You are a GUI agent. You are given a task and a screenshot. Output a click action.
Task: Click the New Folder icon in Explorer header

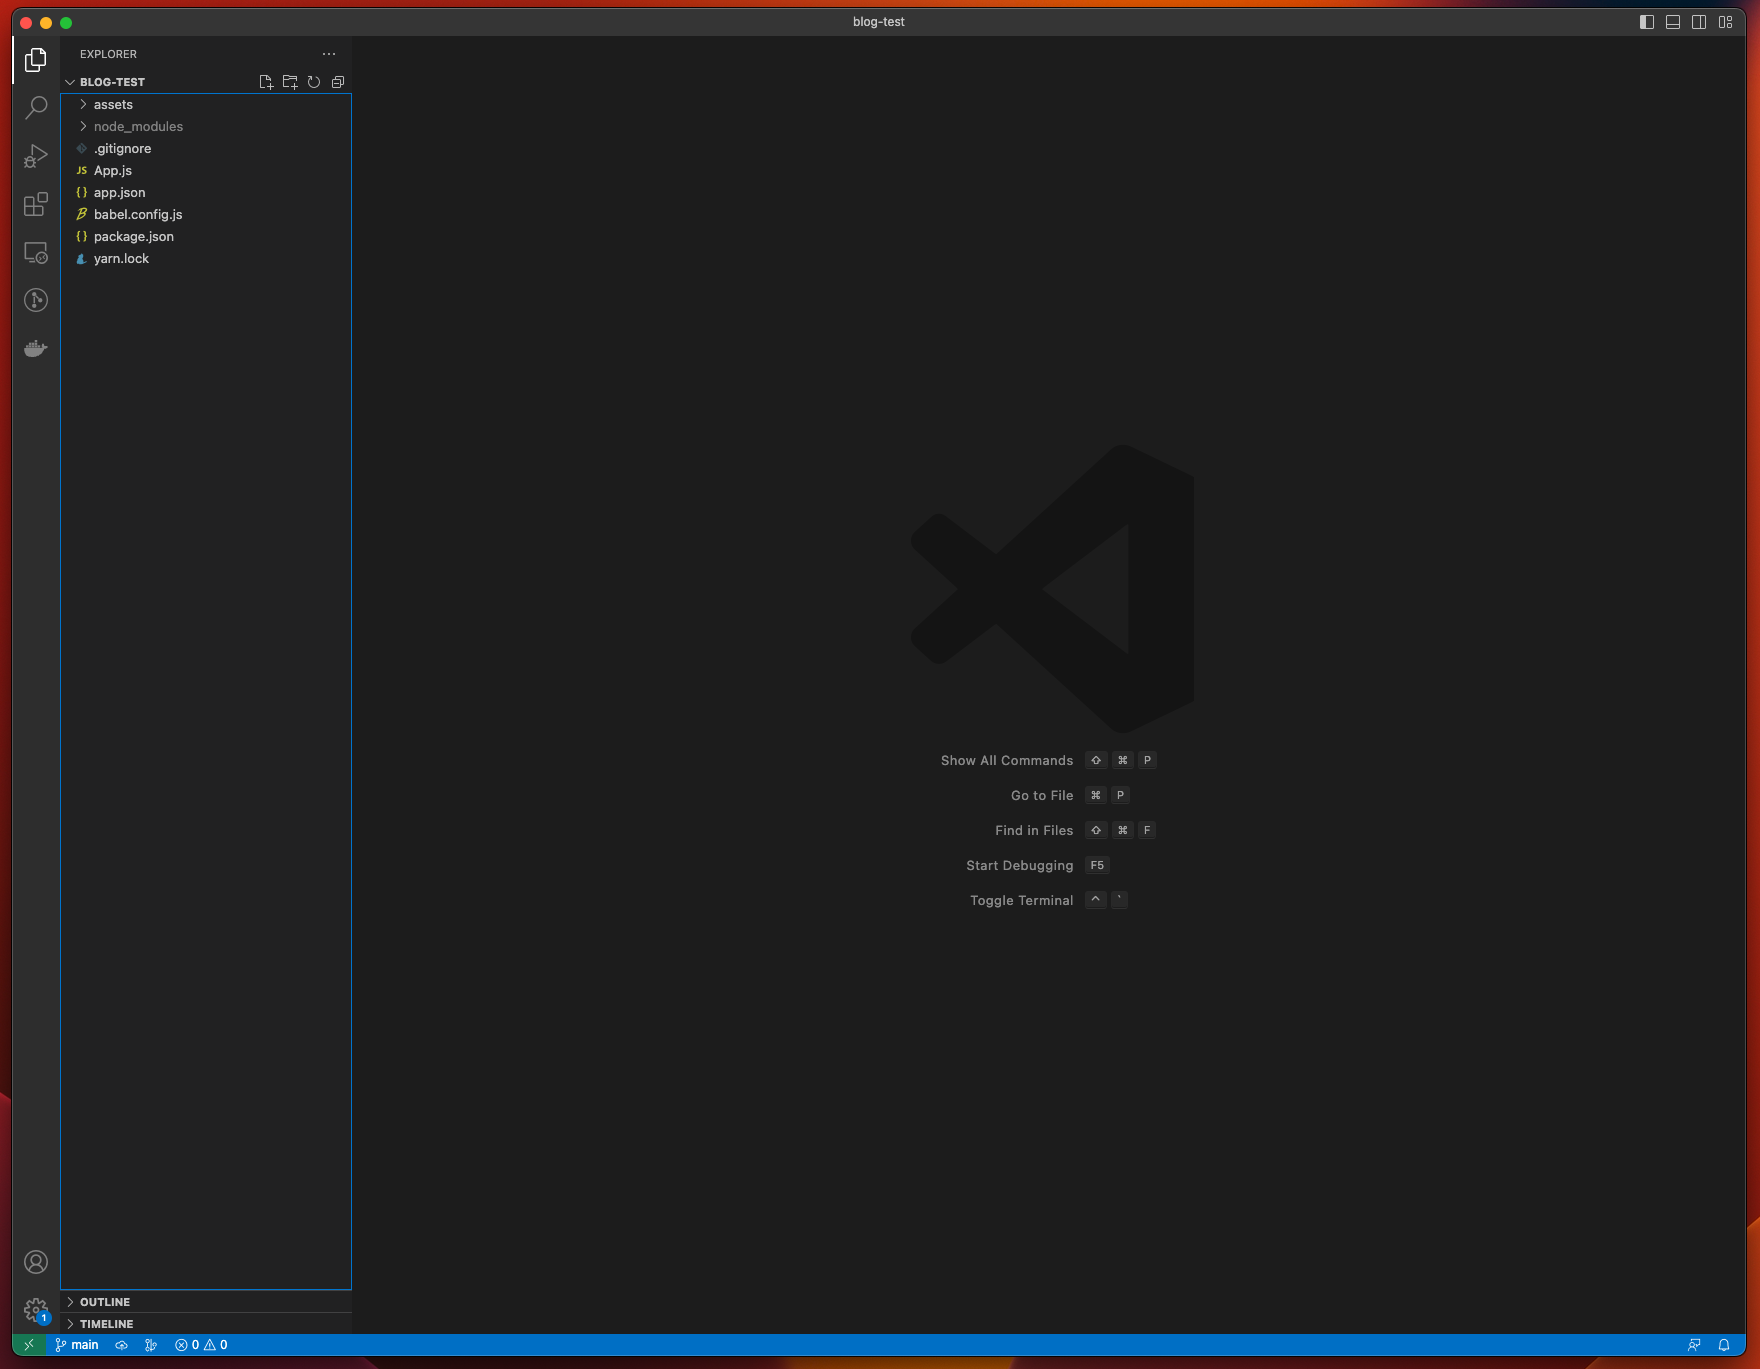point(290,82)
